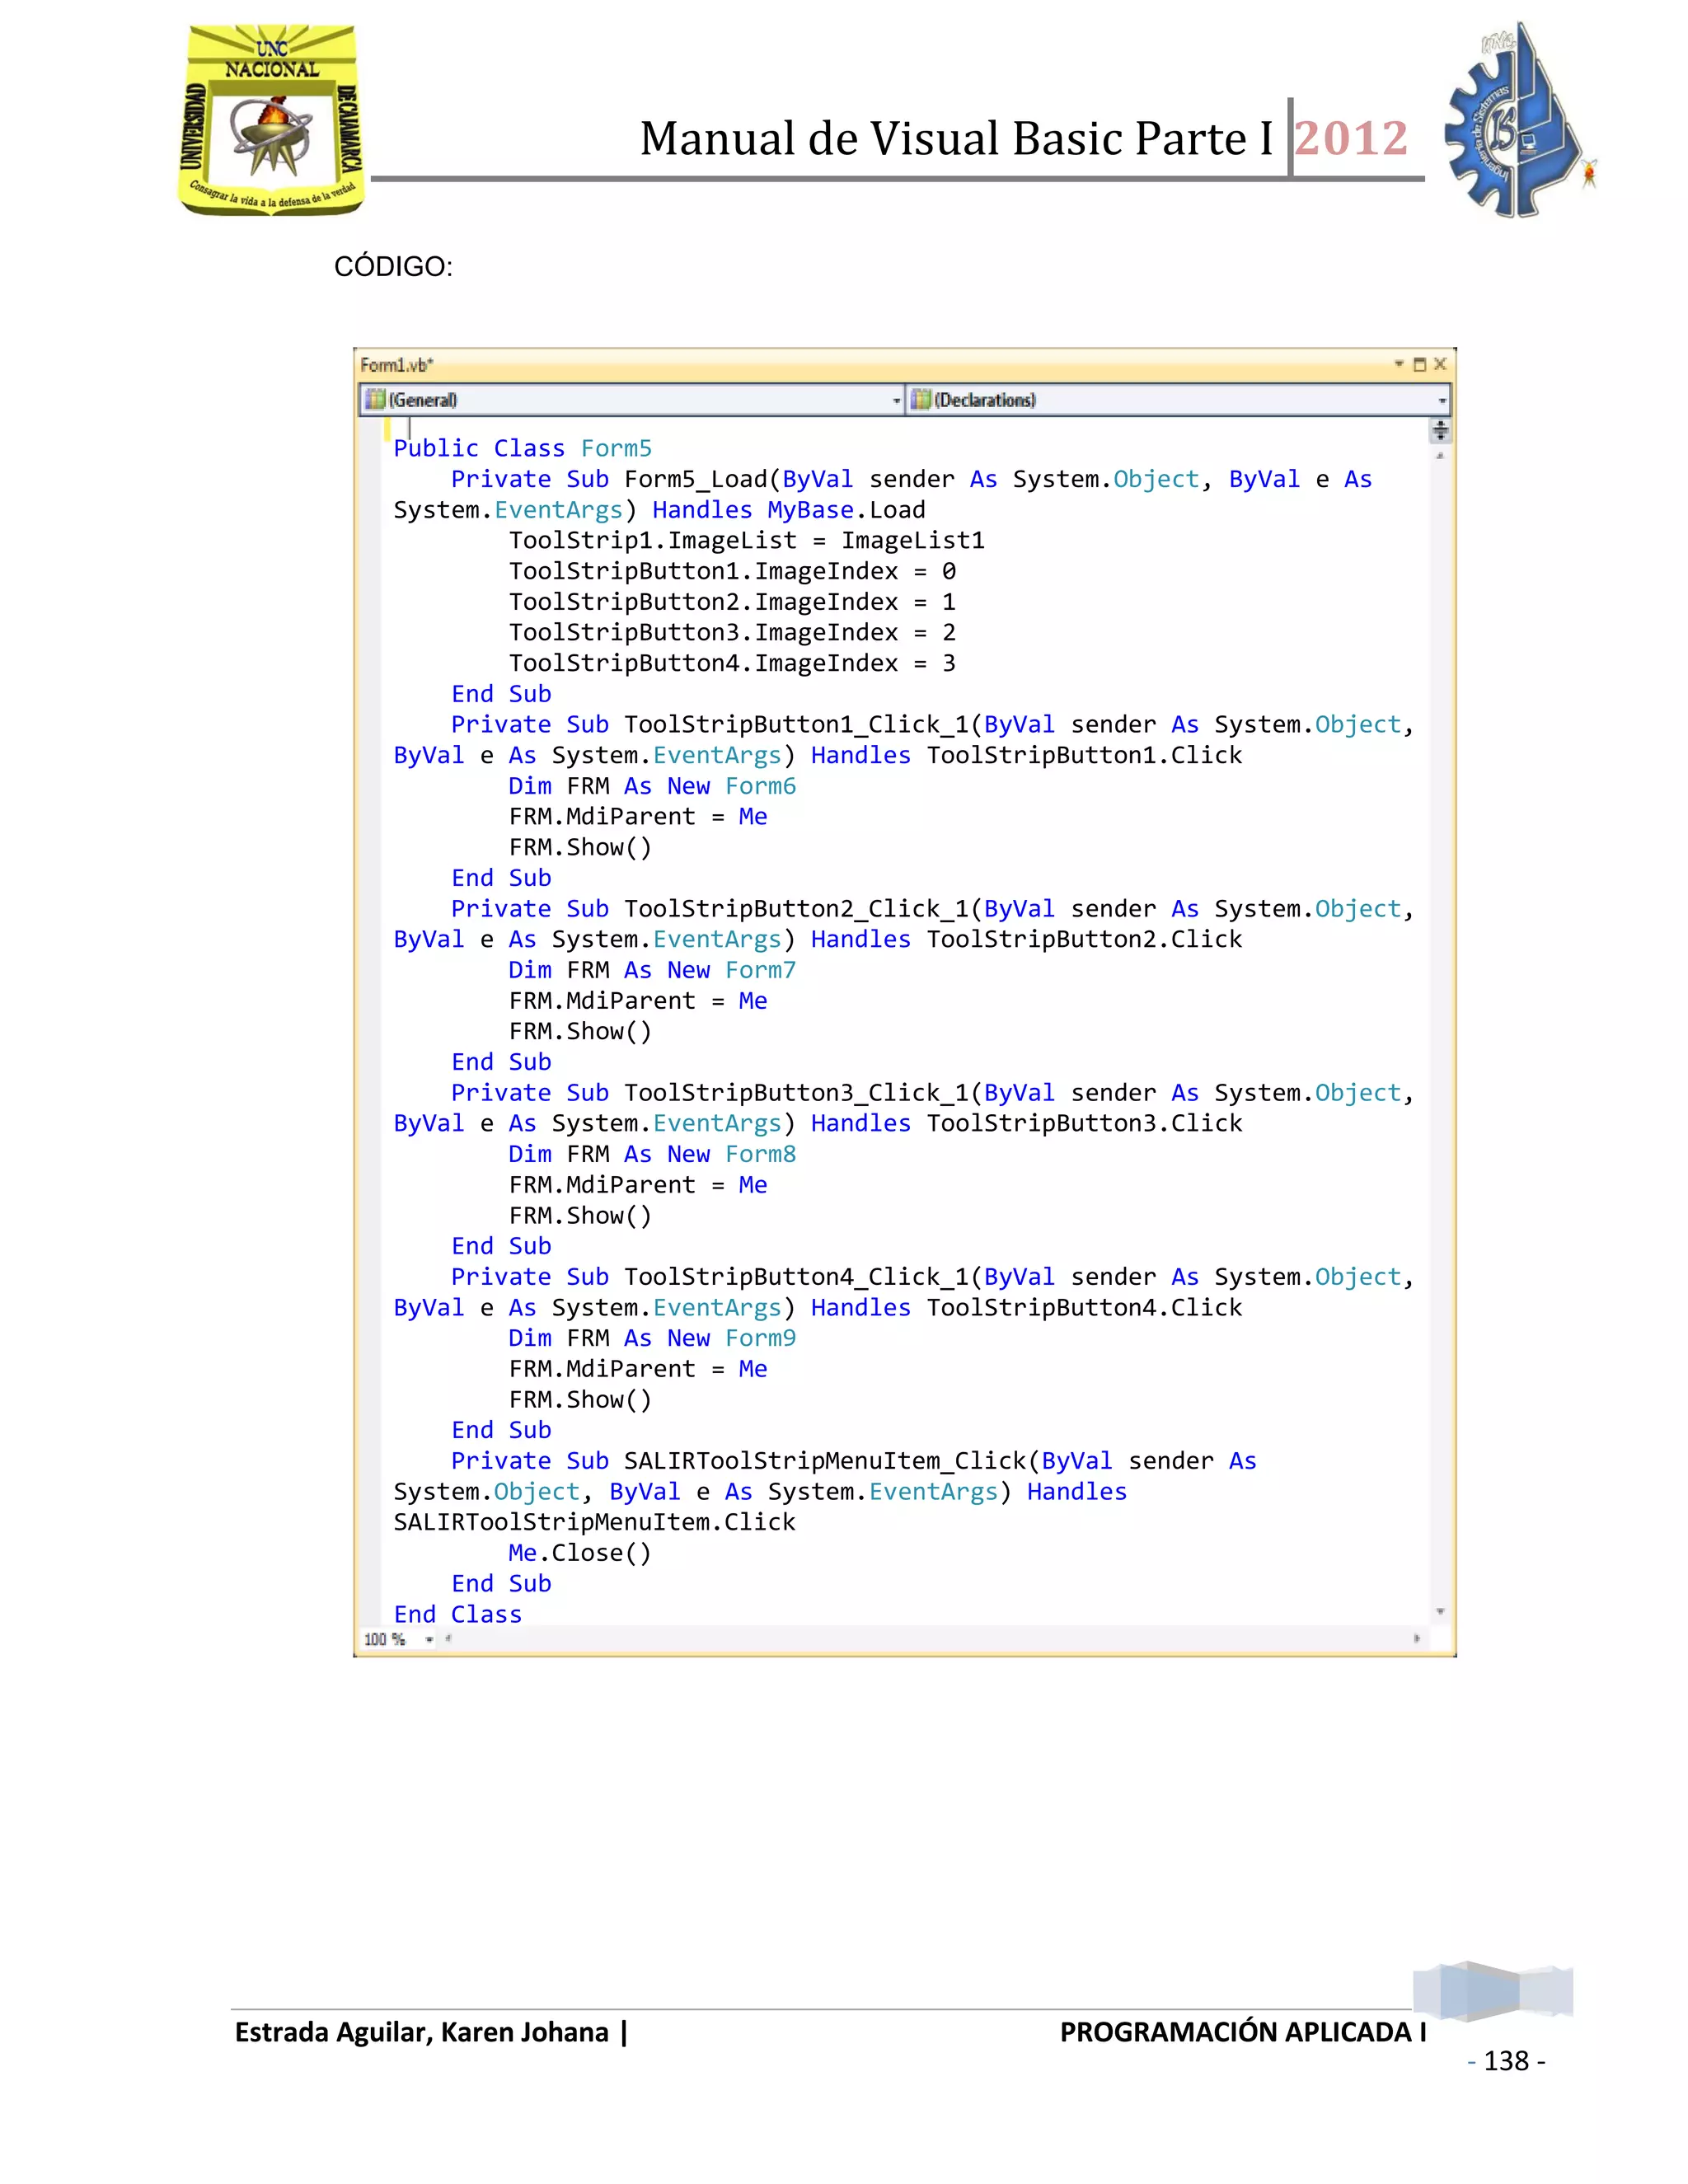Click 'ToolStripButton1.ImageIndex = 0' line

(x=732, y=572)
